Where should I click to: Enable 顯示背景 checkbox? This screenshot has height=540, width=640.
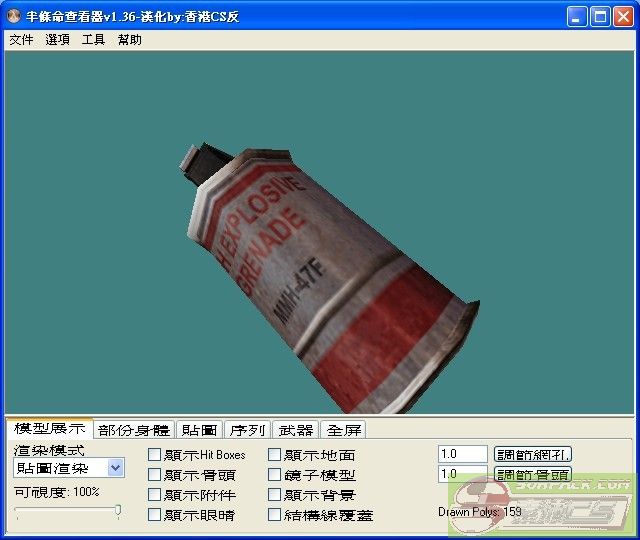(274, 494)
